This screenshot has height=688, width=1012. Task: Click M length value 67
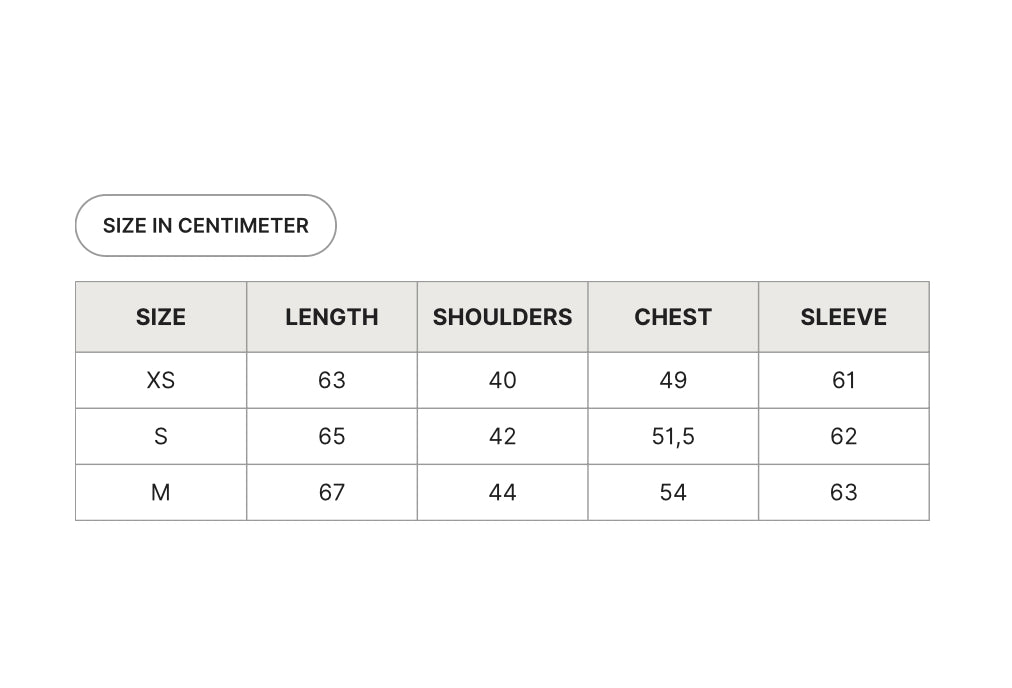[x=332, y=492]
